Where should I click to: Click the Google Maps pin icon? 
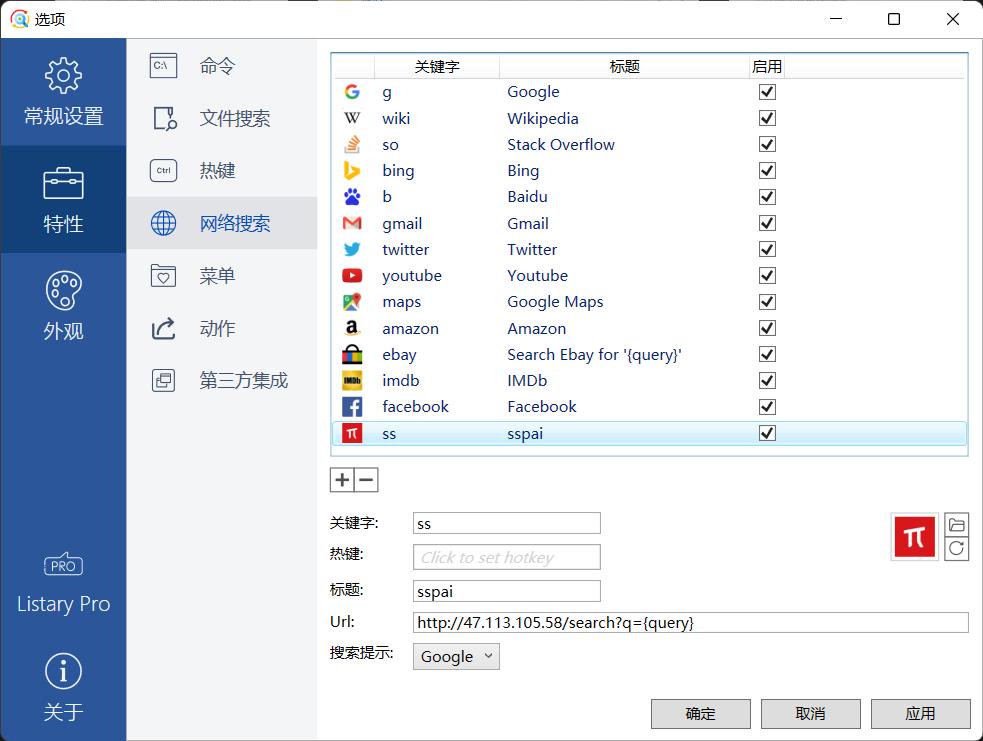click(352, 302)
